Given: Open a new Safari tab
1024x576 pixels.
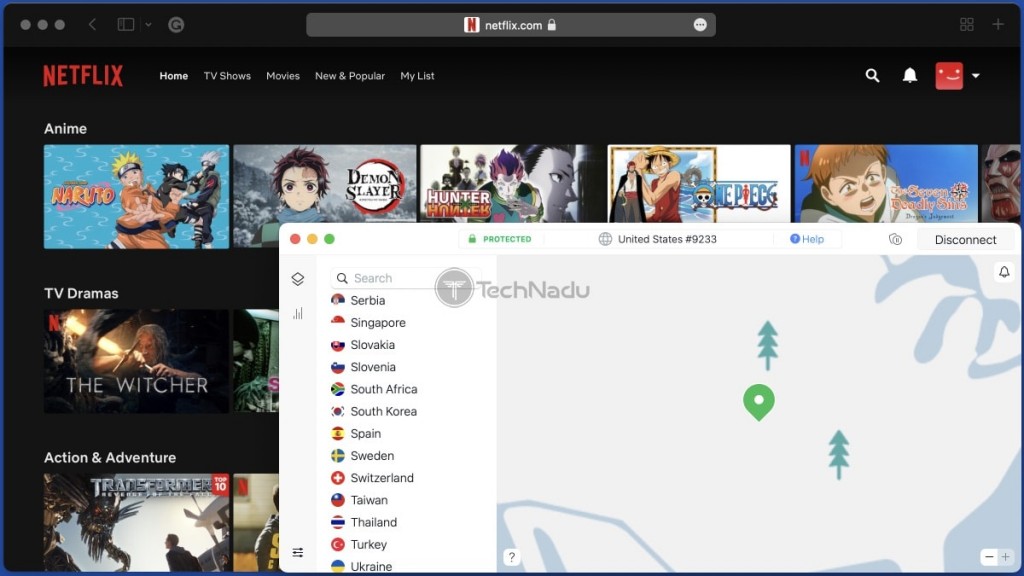Looking at the screenshot, I should click(x=998, y=25).
